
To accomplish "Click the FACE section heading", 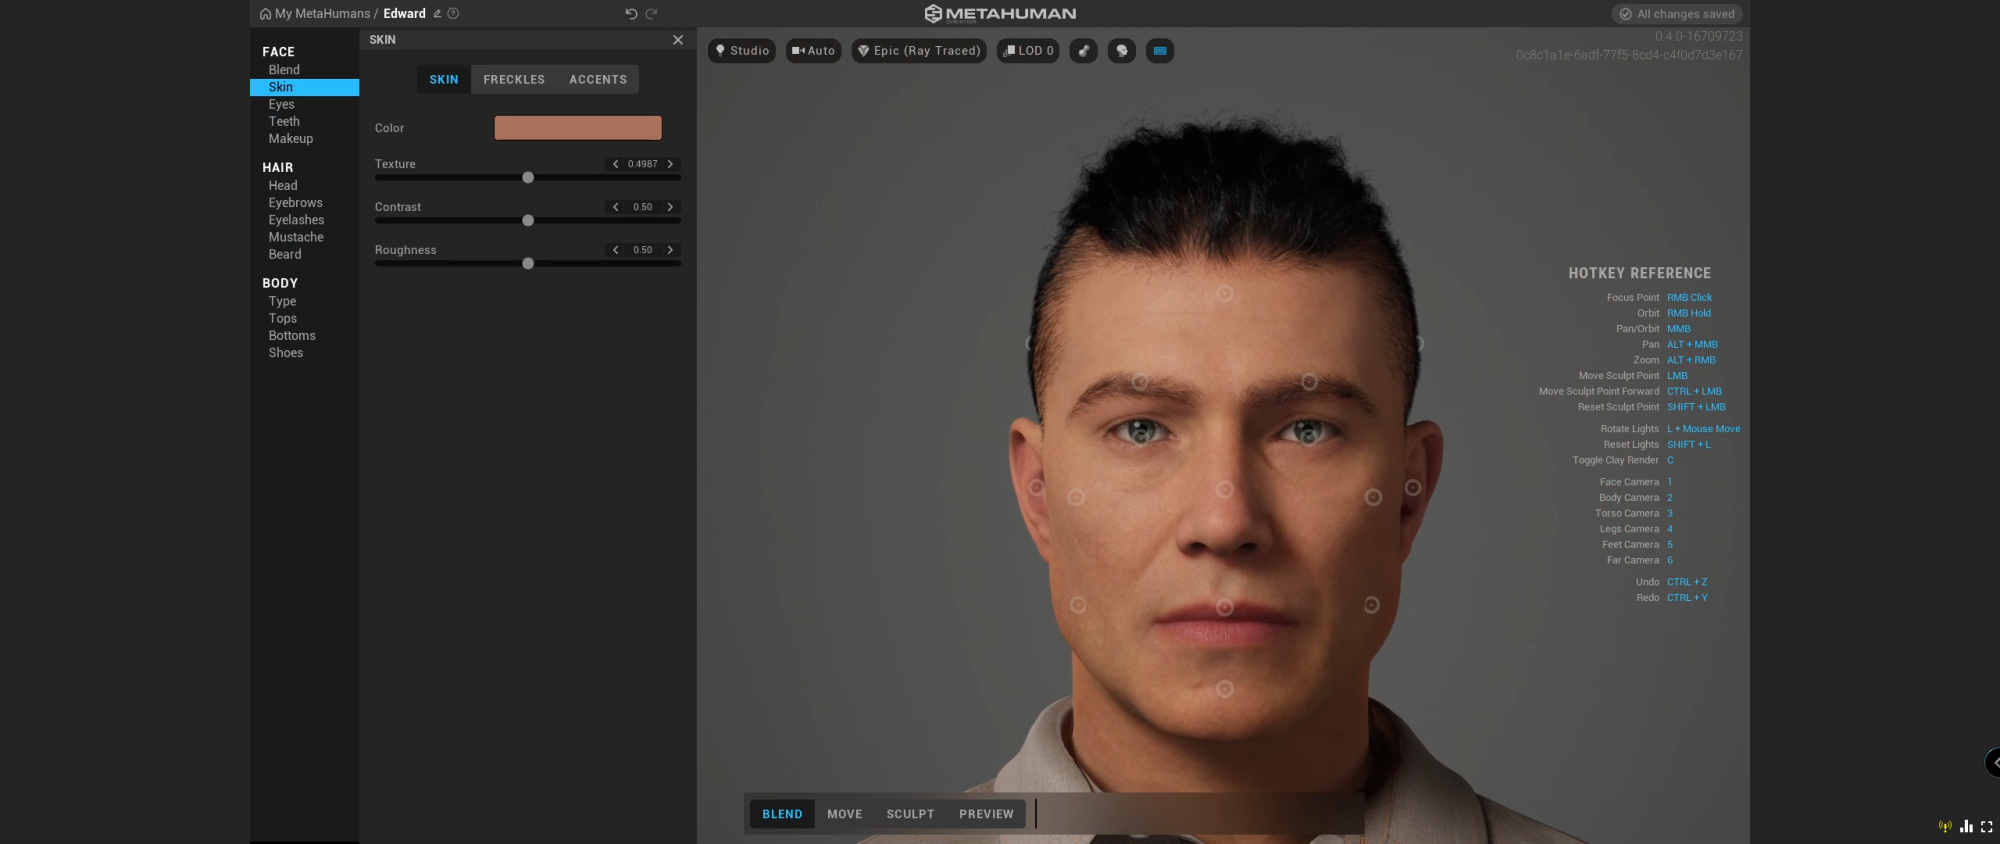I will 278,52.
